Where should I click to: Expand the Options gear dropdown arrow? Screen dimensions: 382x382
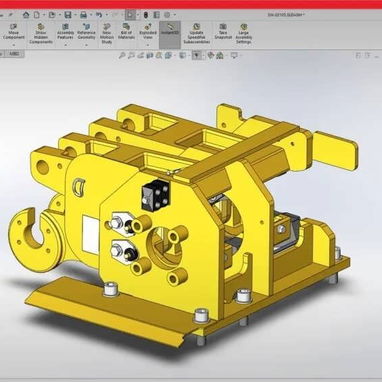tap(175, 15)
